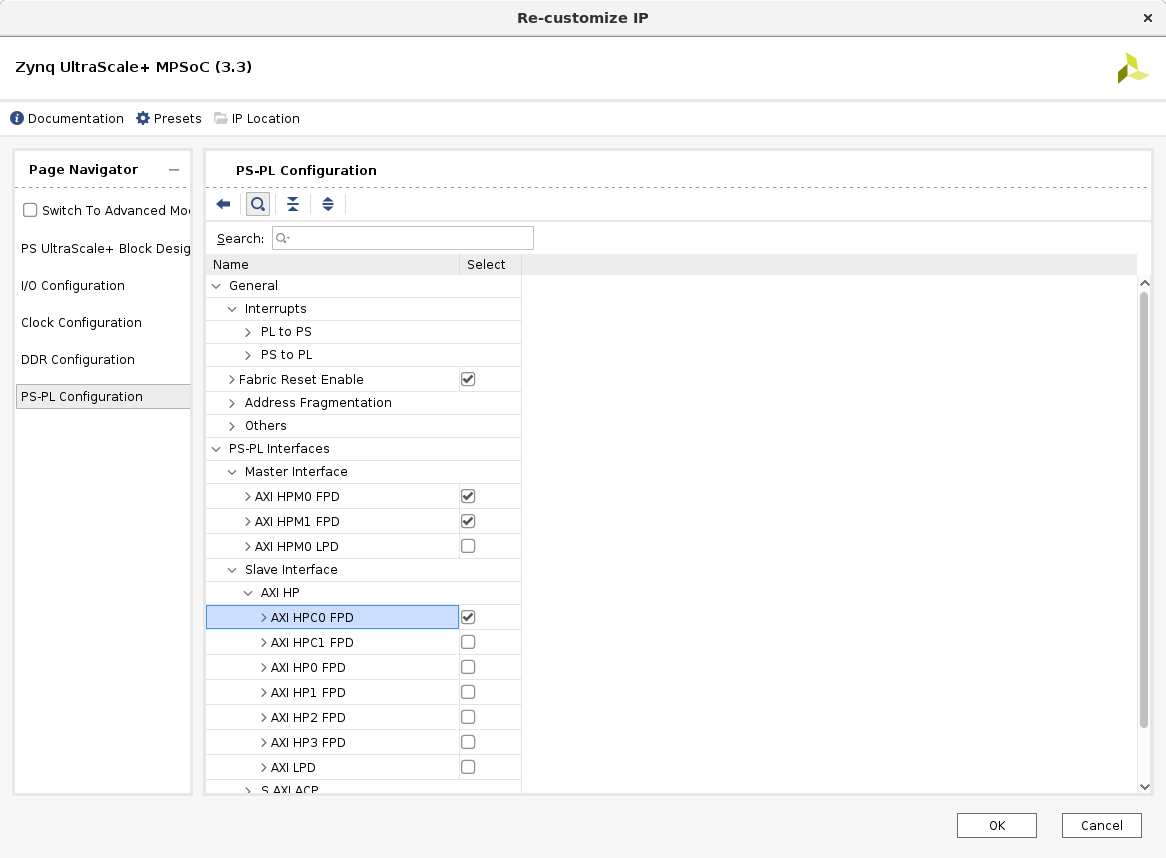Expand the Address Fragmentation node
1166x858 pixels.
click(232, 403)
